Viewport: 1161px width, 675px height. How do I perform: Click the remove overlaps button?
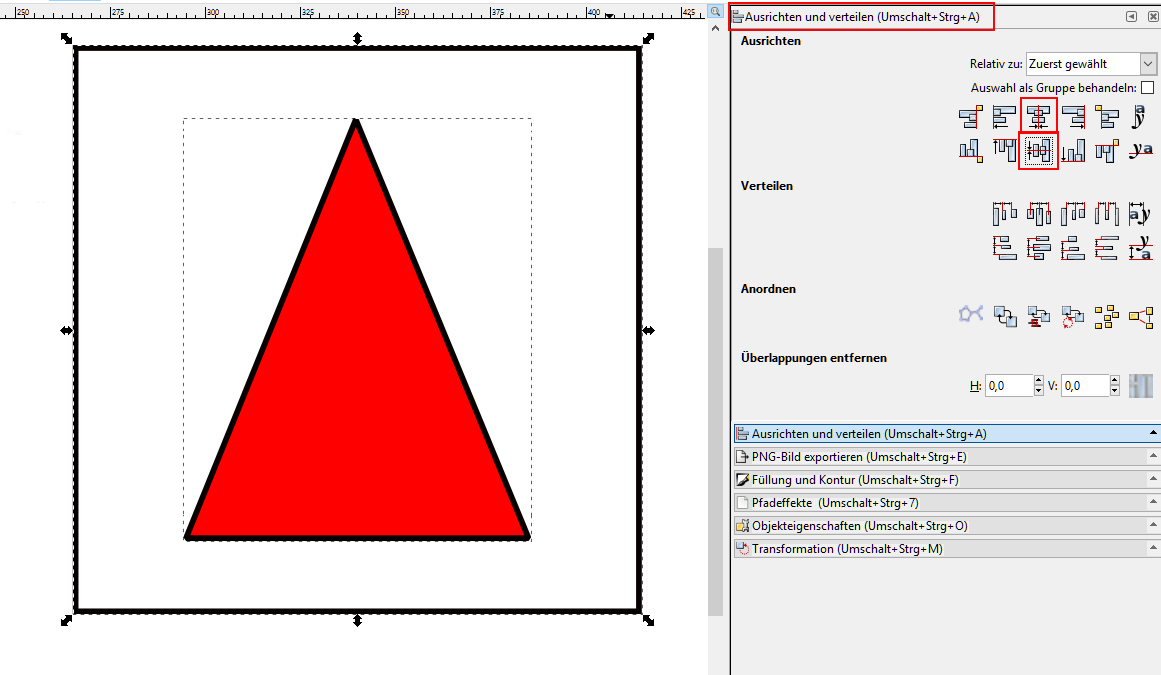pyautogui.click(x=1140, y=386)
